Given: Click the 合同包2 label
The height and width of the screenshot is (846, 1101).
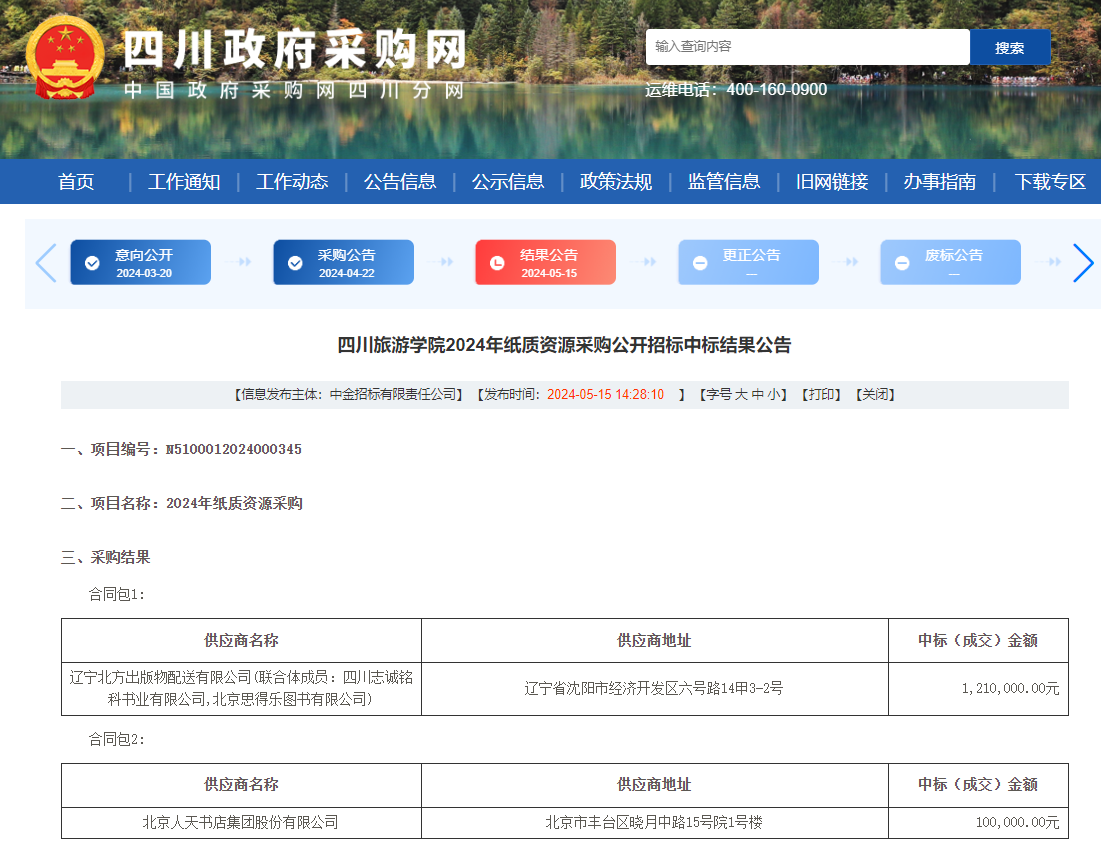Looking at the screenshot, I should point(117,739).
